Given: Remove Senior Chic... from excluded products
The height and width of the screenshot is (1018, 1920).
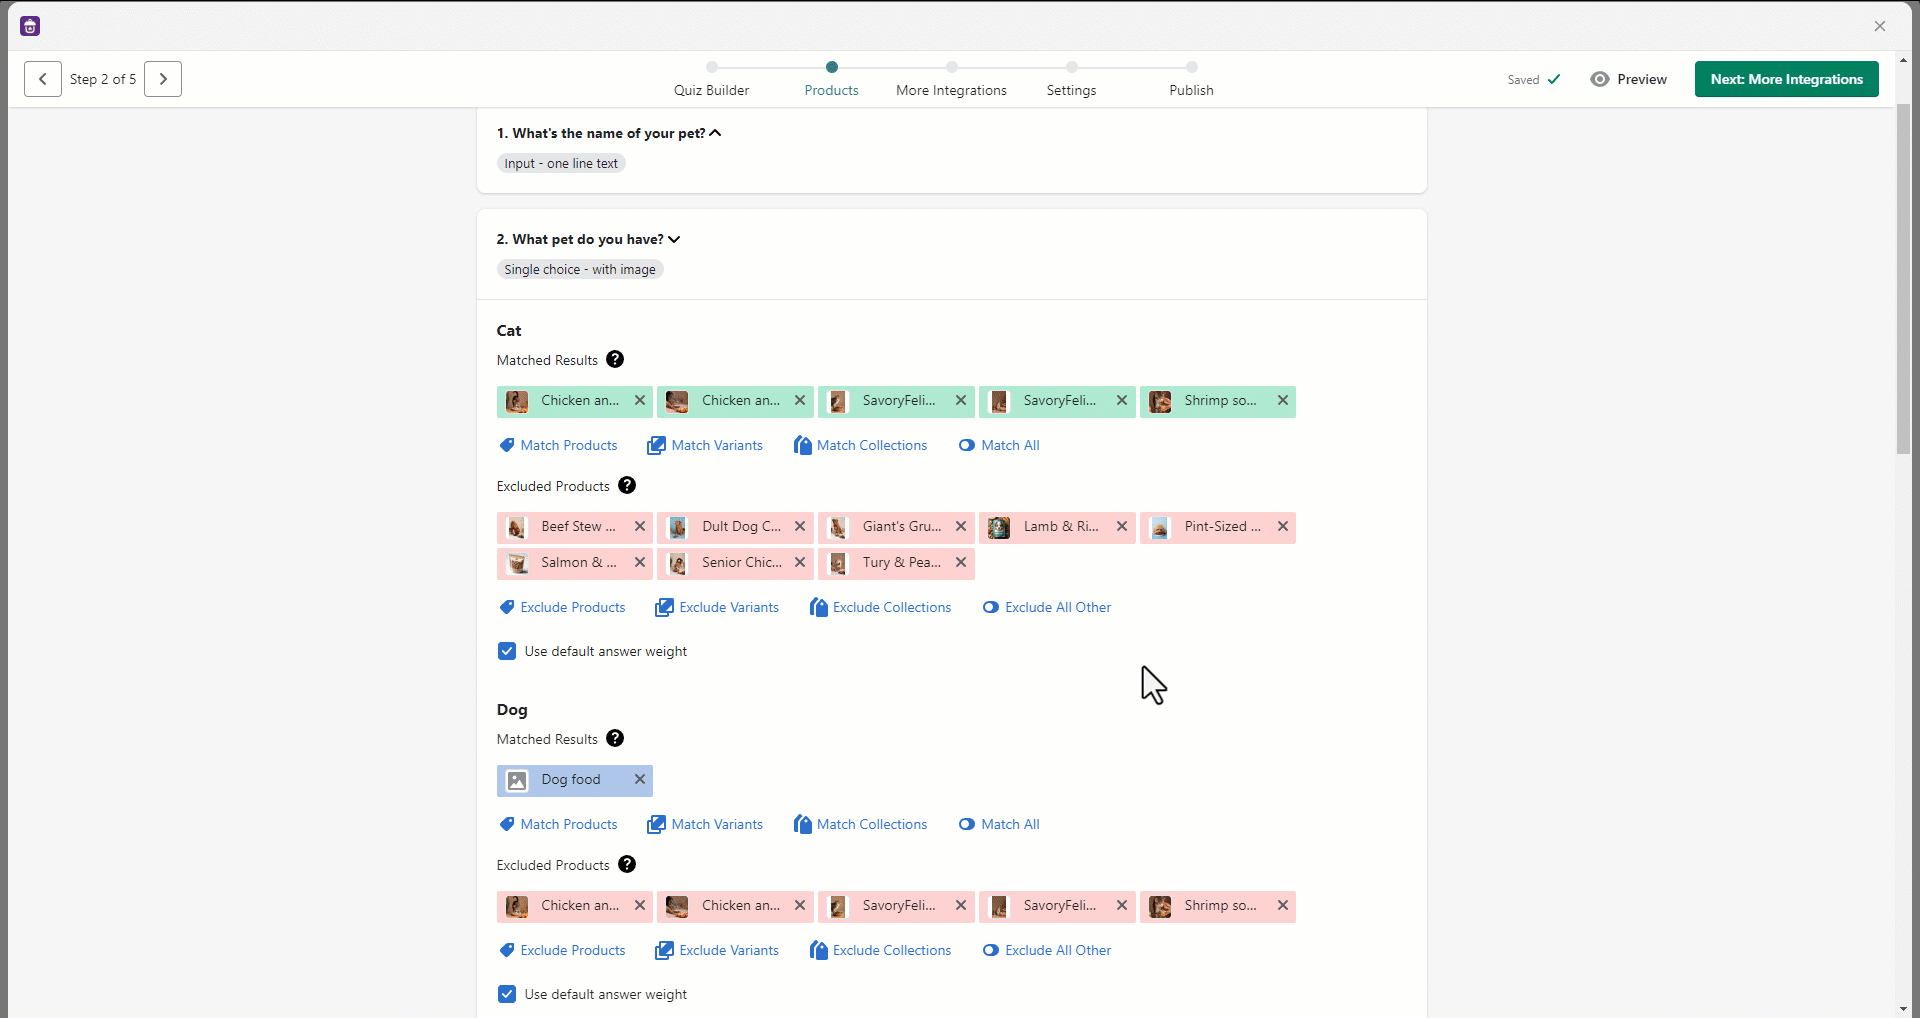Looking at the screenshot, I should [800, 562].
